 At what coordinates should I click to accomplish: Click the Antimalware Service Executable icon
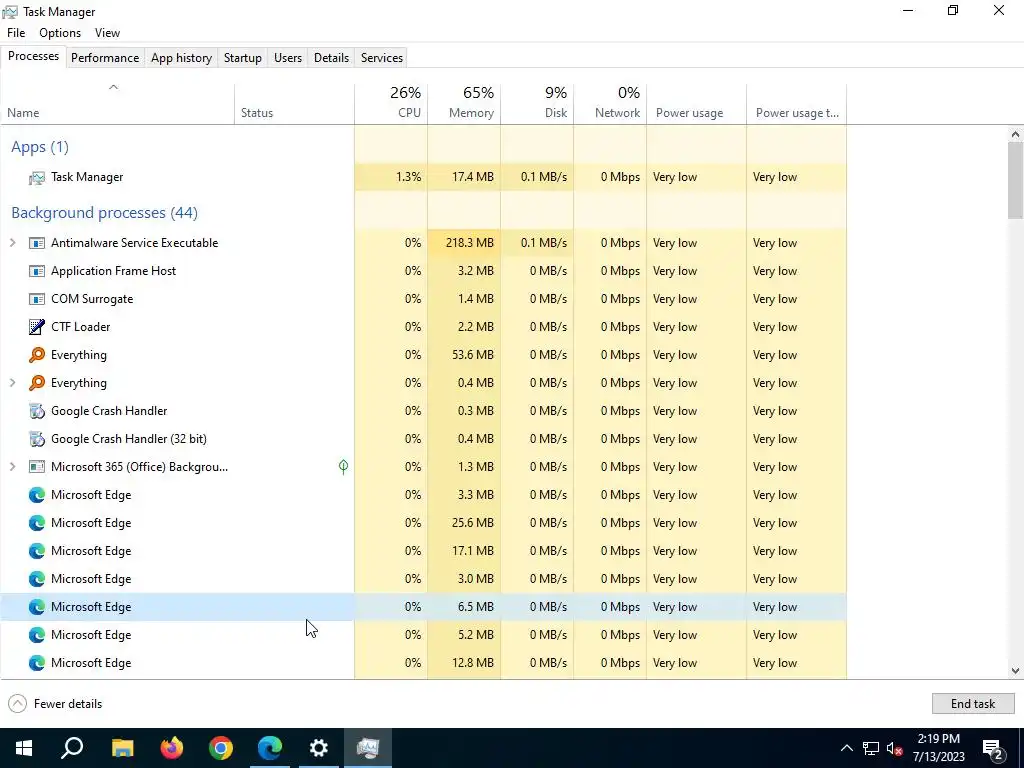click(x=37, y=243)
